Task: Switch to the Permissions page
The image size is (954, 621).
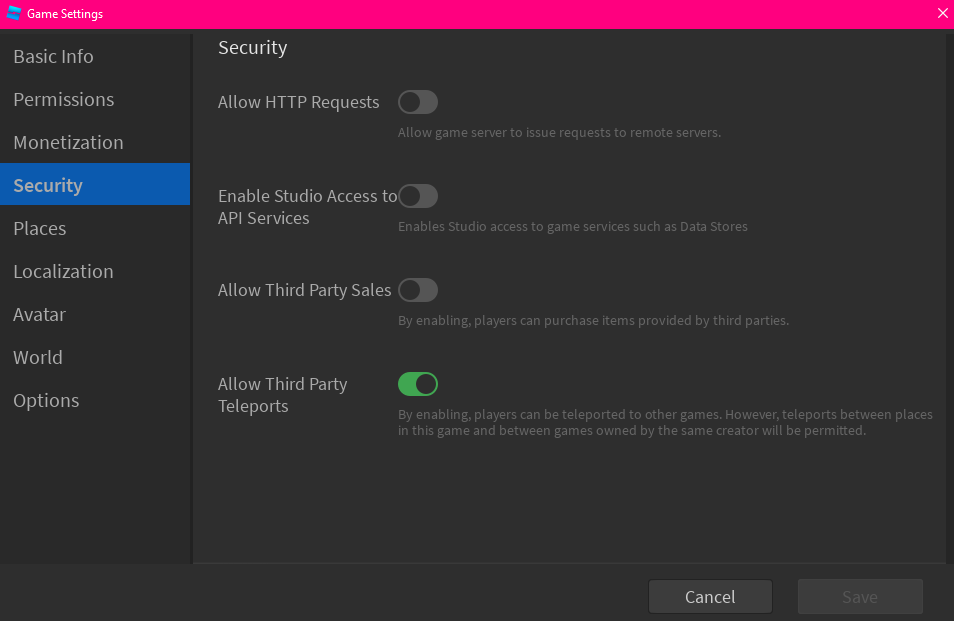Action: [95, 99]
